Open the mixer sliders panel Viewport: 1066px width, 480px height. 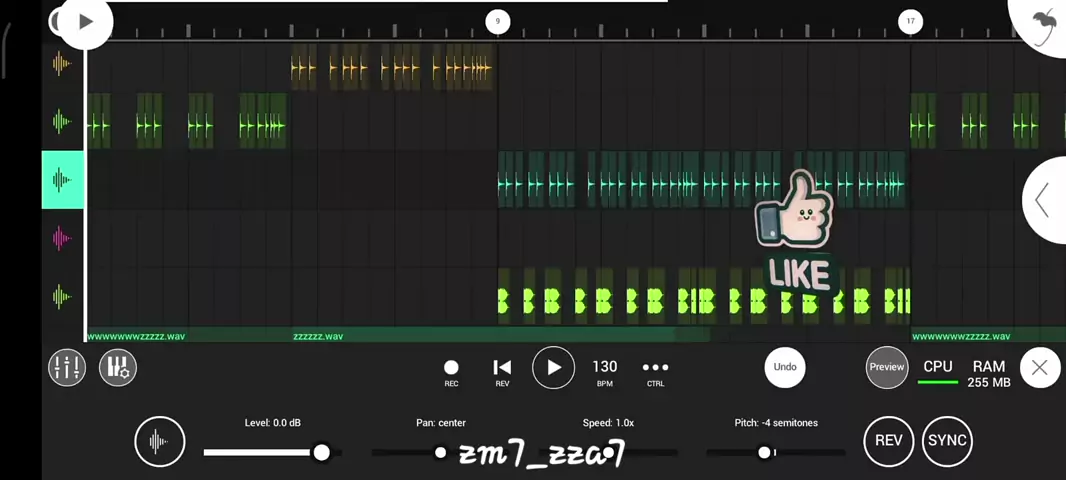click(x=67, y=368)
